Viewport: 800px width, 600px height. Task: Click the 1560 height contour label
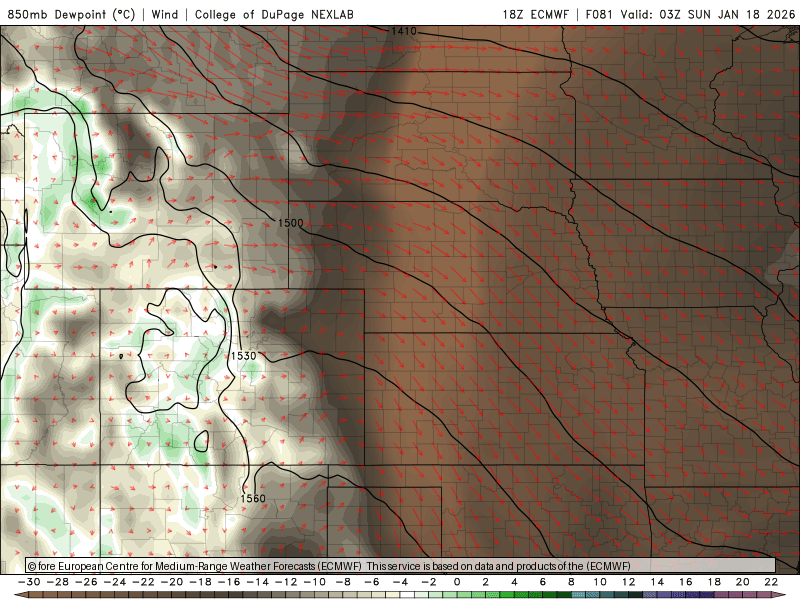pos(253,498)
